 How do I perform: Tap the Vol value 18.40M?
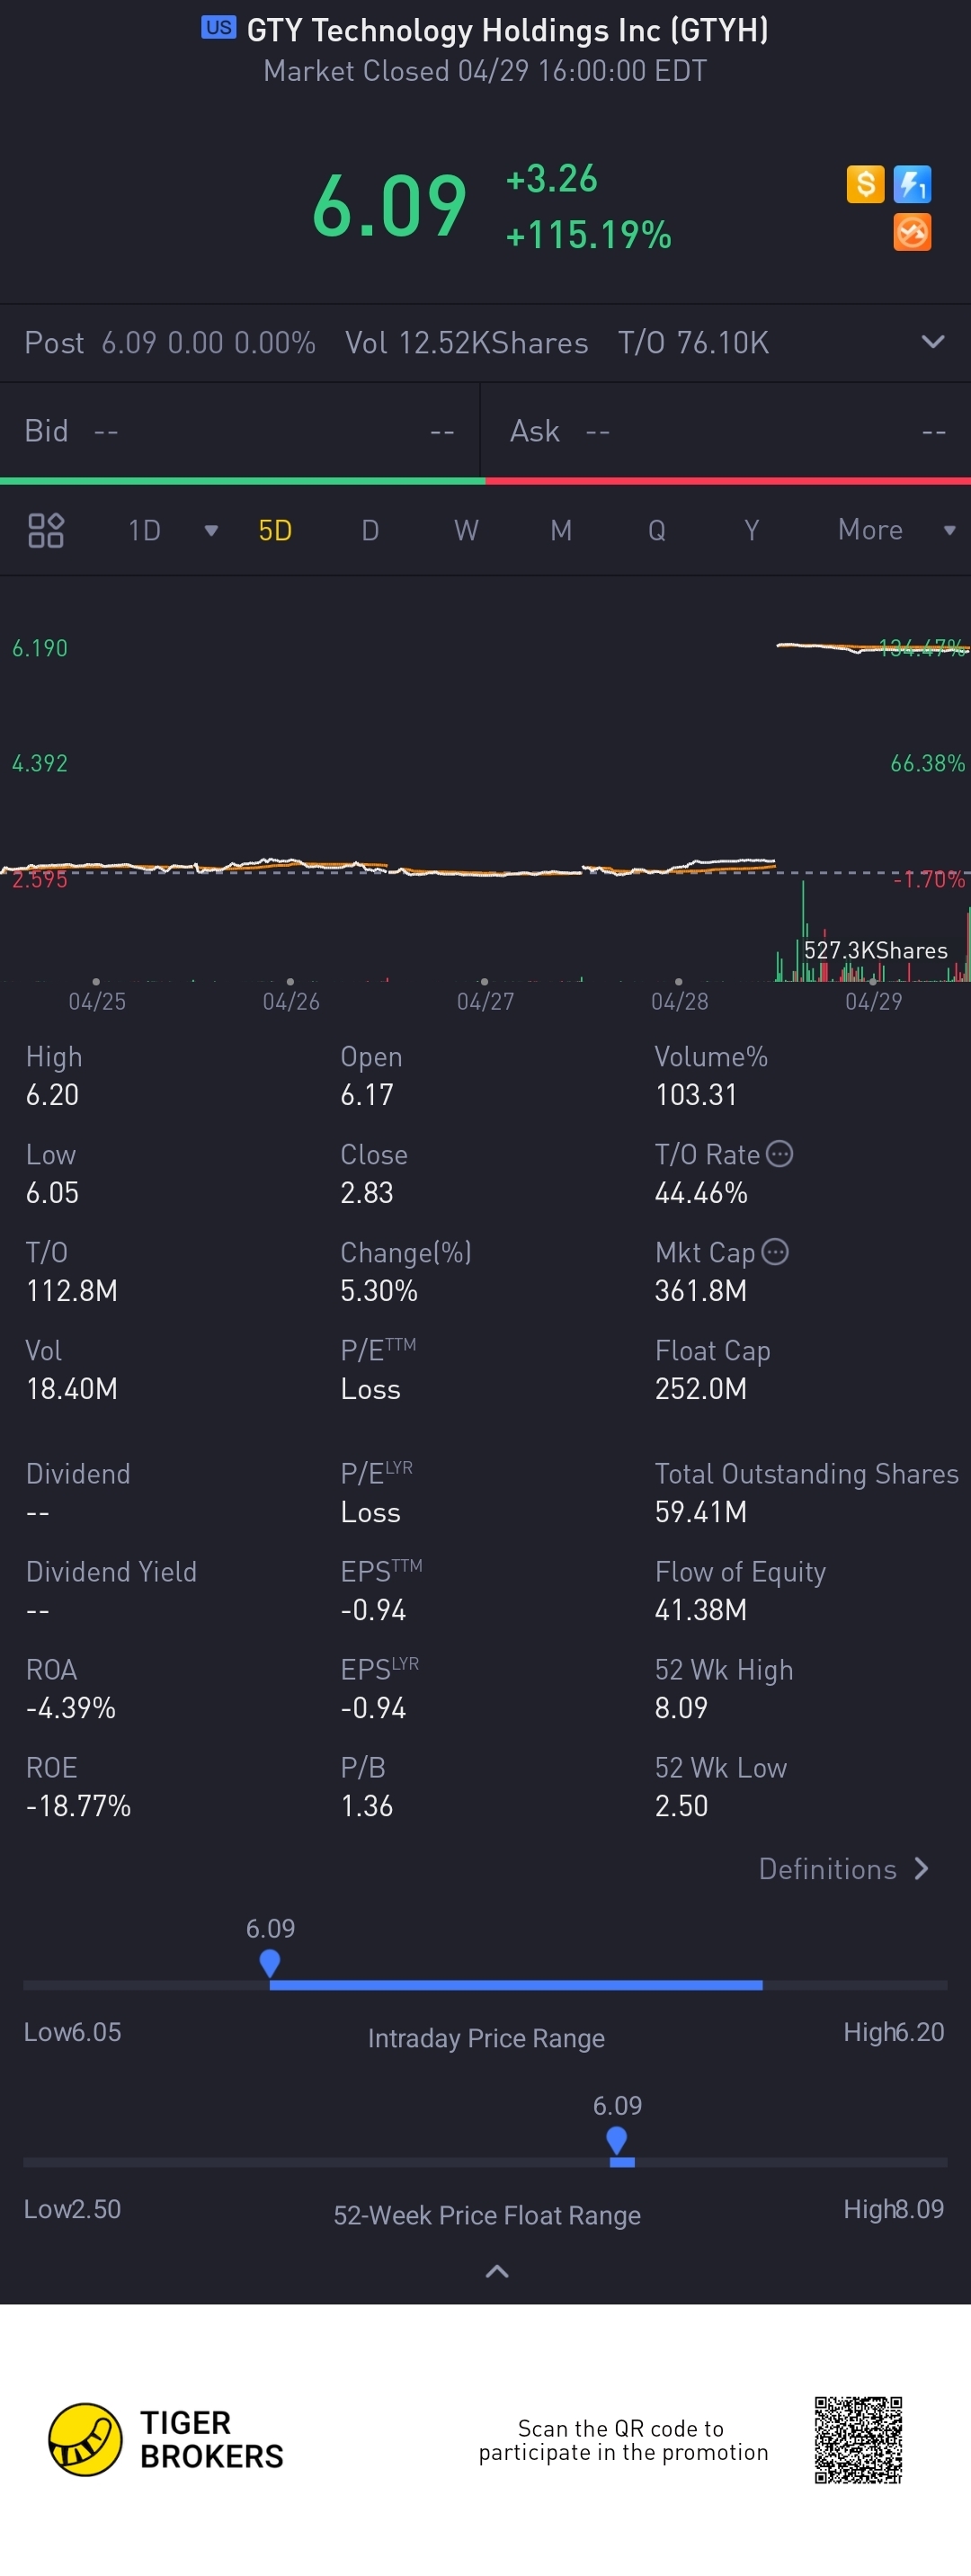[x=72, y=1389]
